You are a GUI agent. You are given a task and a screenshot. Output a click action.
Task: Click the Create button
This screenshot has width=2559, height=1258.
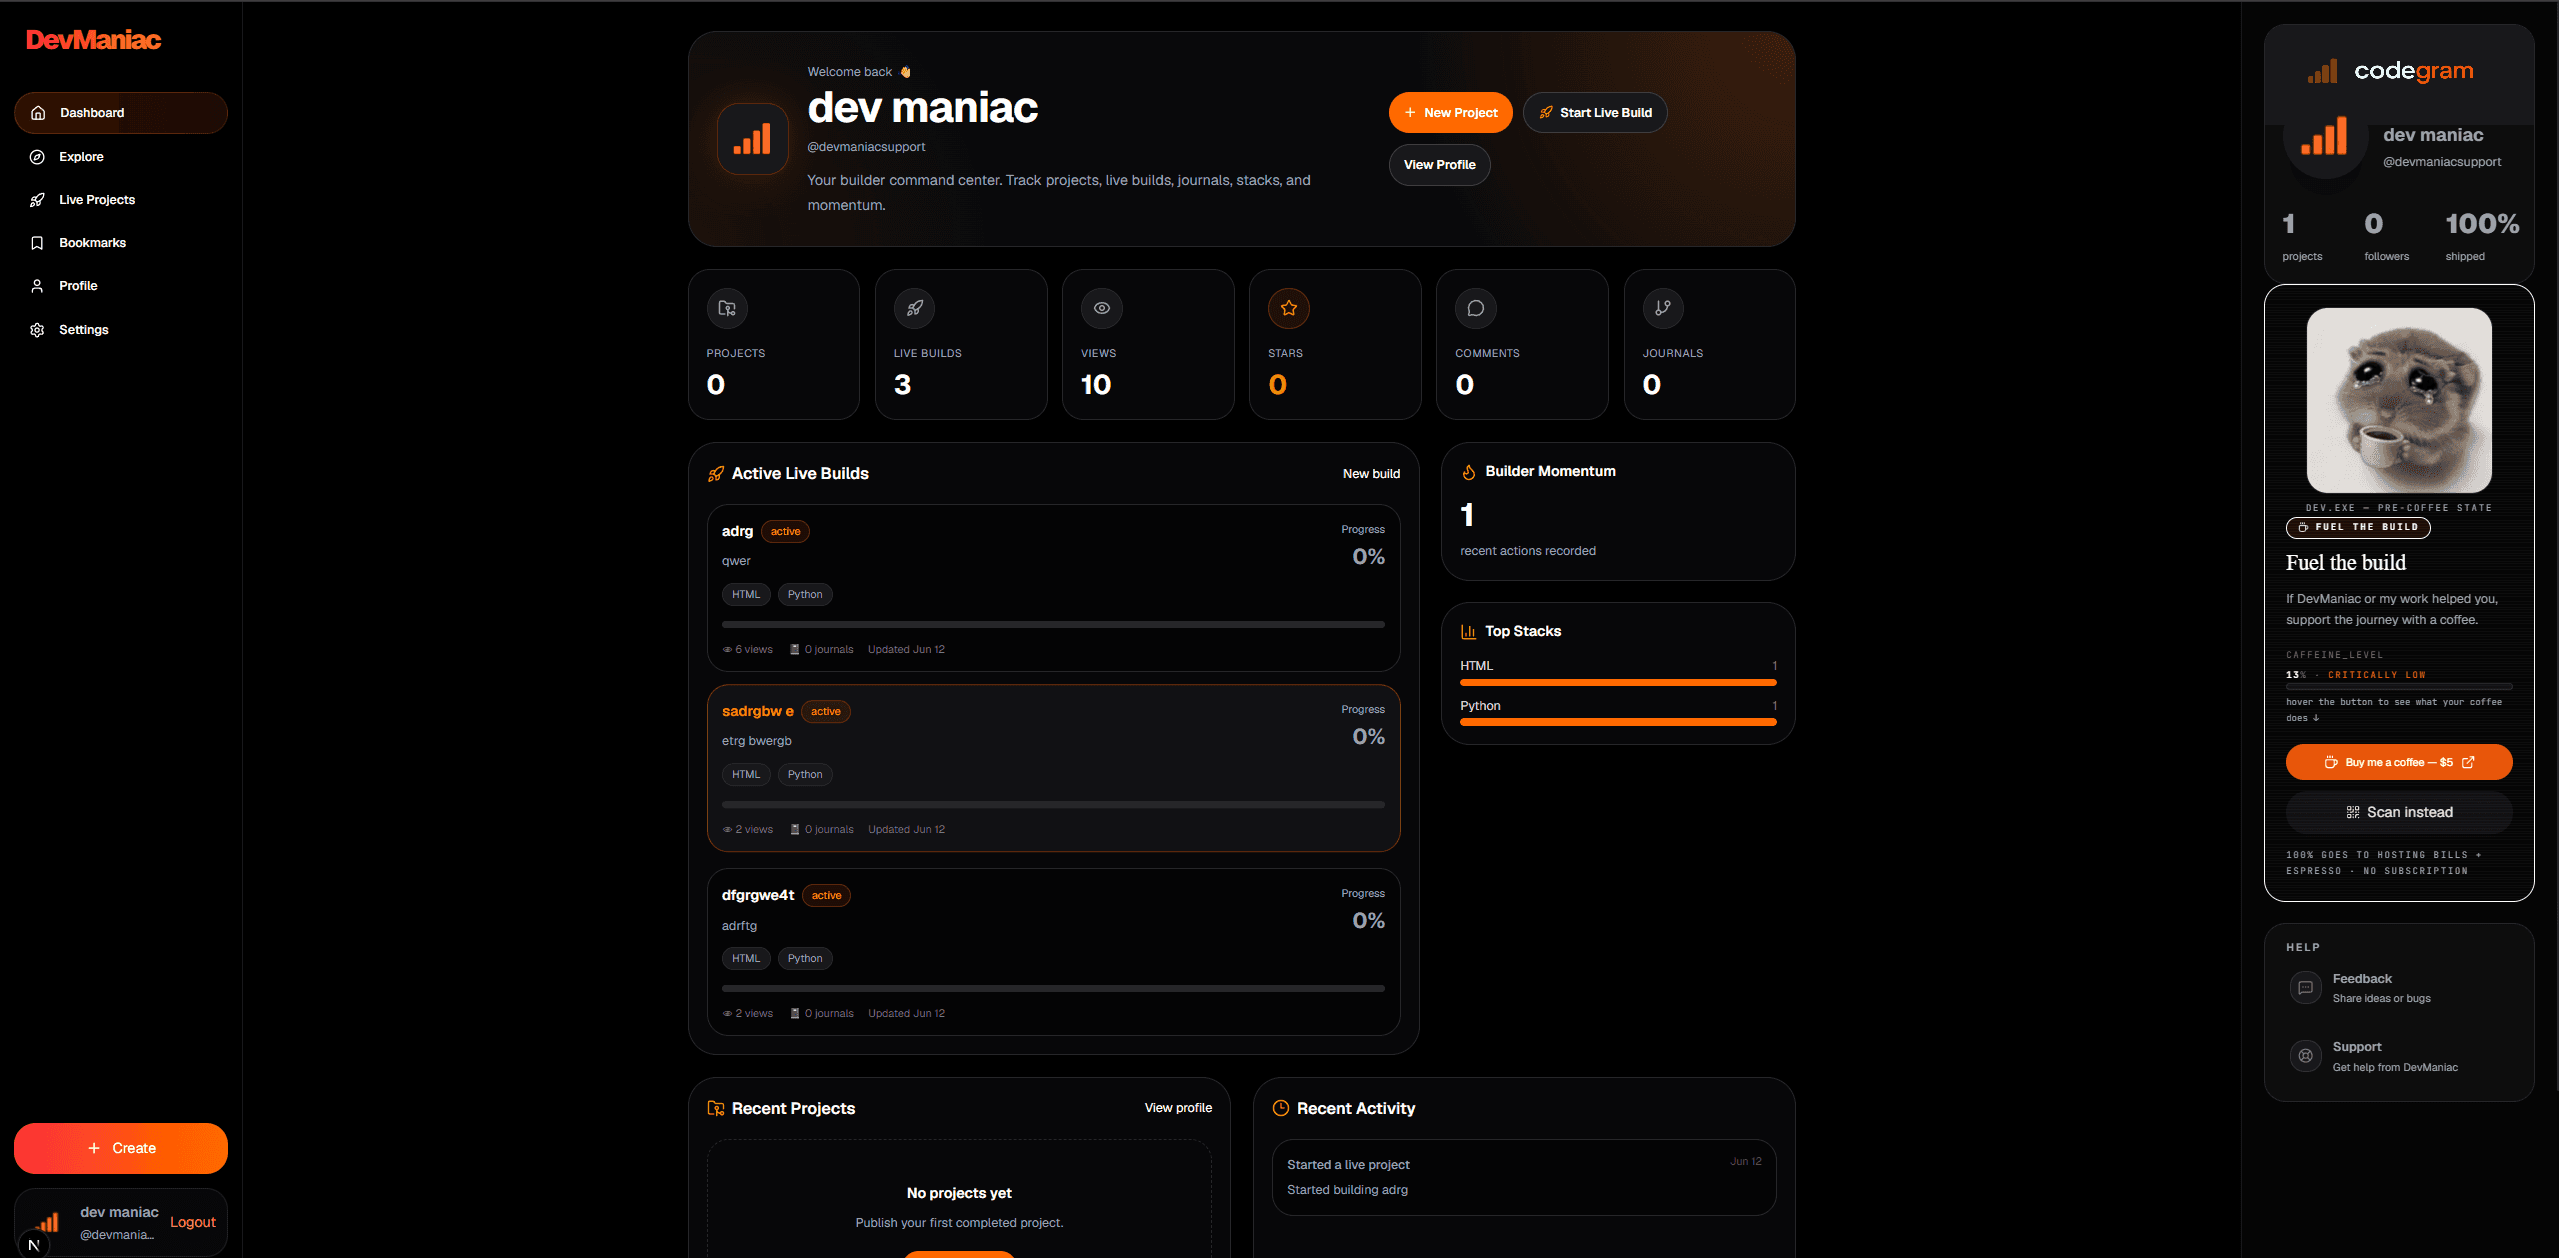click(121, 1148)
